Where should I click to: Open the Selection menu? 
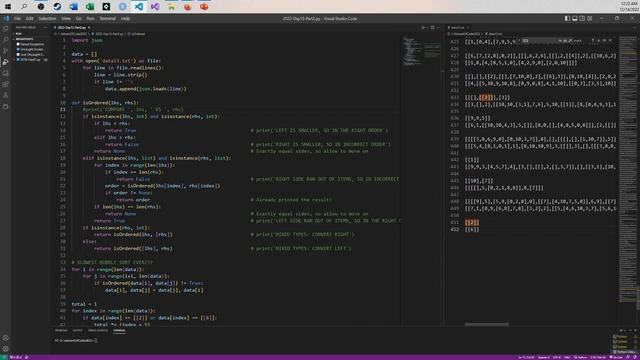[47, 18]
